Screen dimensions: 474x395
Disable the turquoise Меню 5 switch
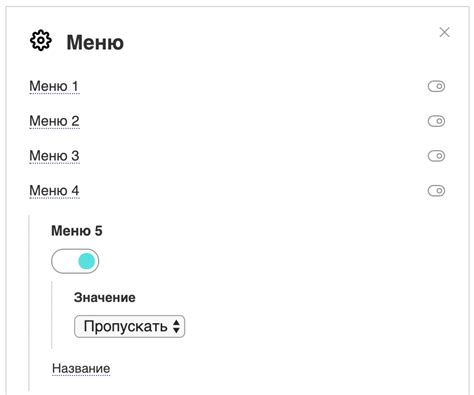pos(75,261)
